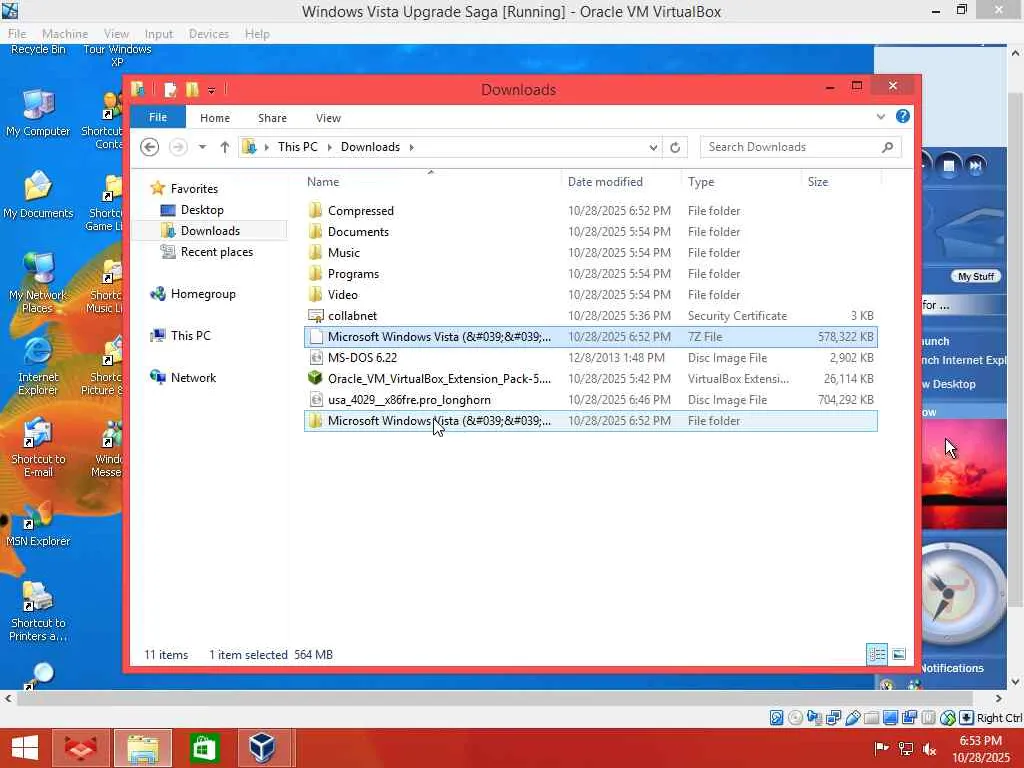
Task: Open recent locations dropdown arrow
Action: [202, 147]
